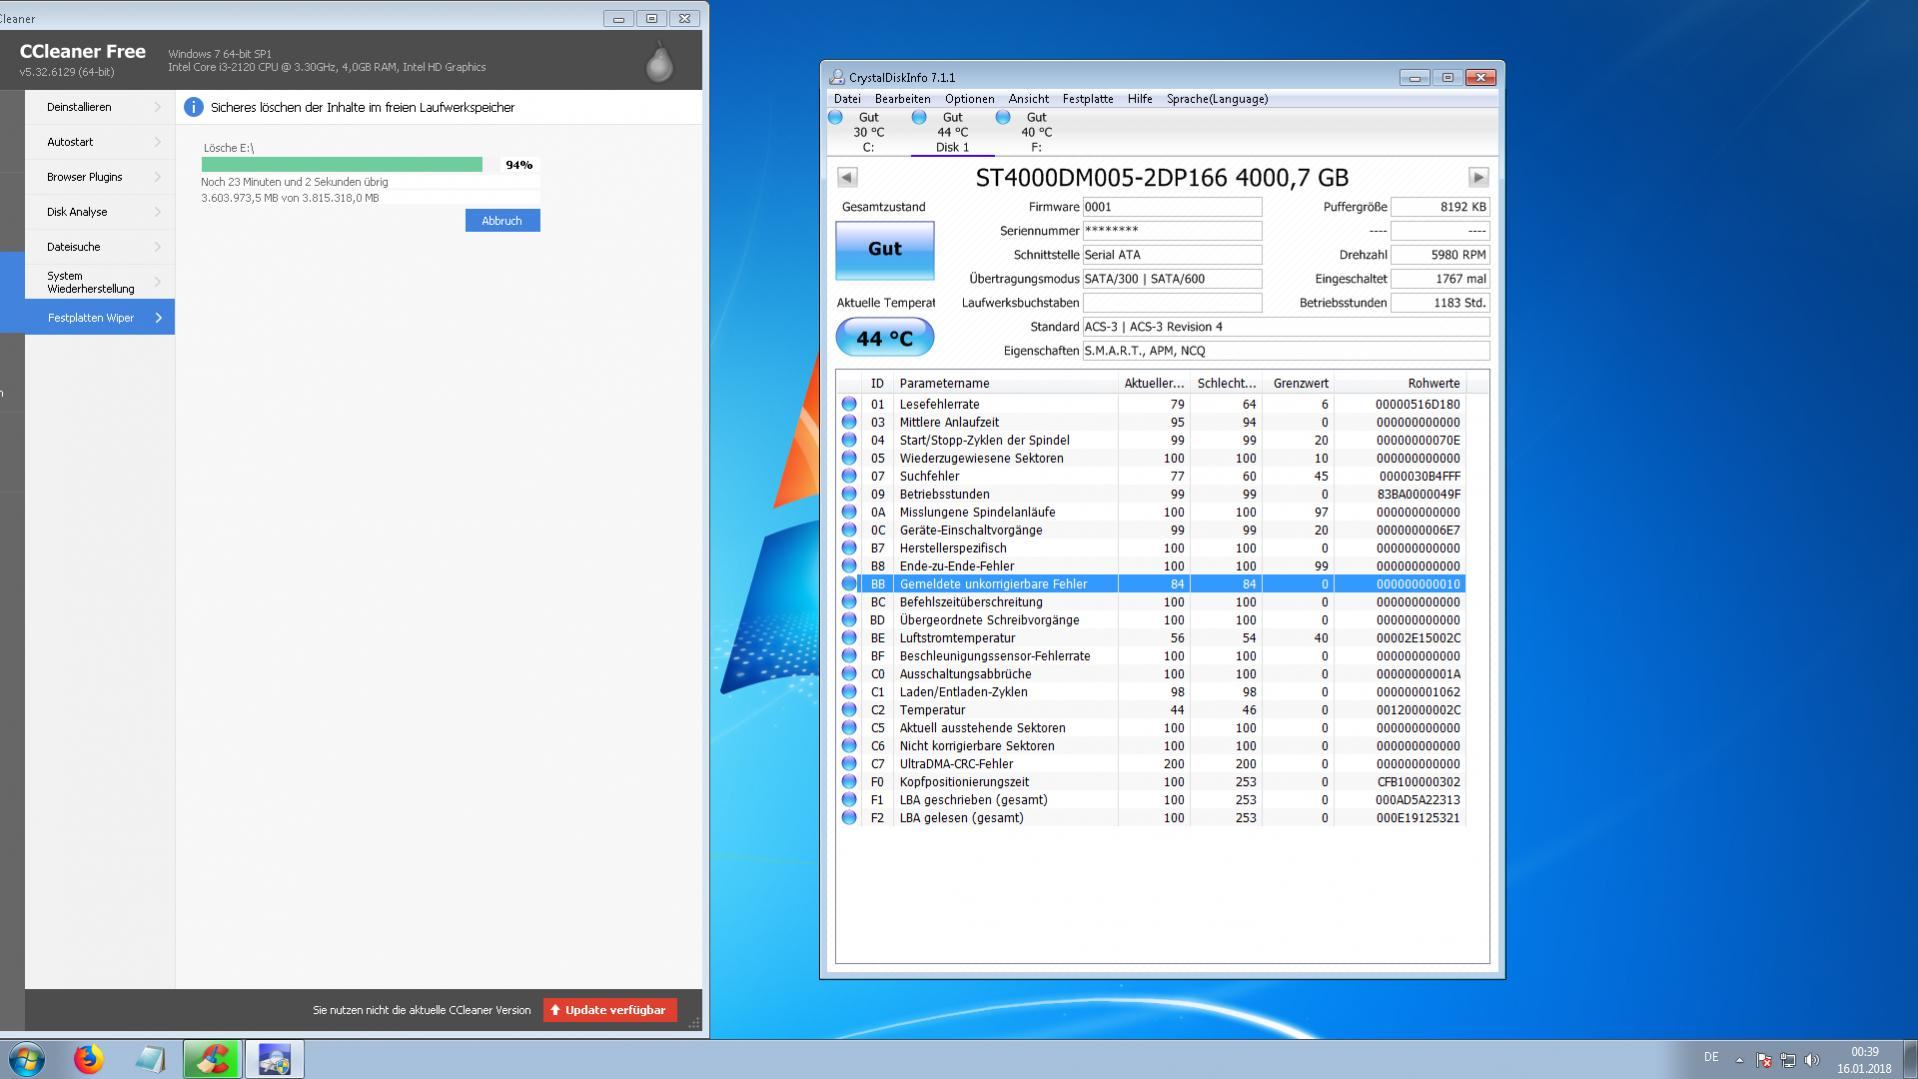Viewport: 1918px width, 1079px height.
Task: Open Deinstallieren section in CCleaner
Action: [100, 107]
